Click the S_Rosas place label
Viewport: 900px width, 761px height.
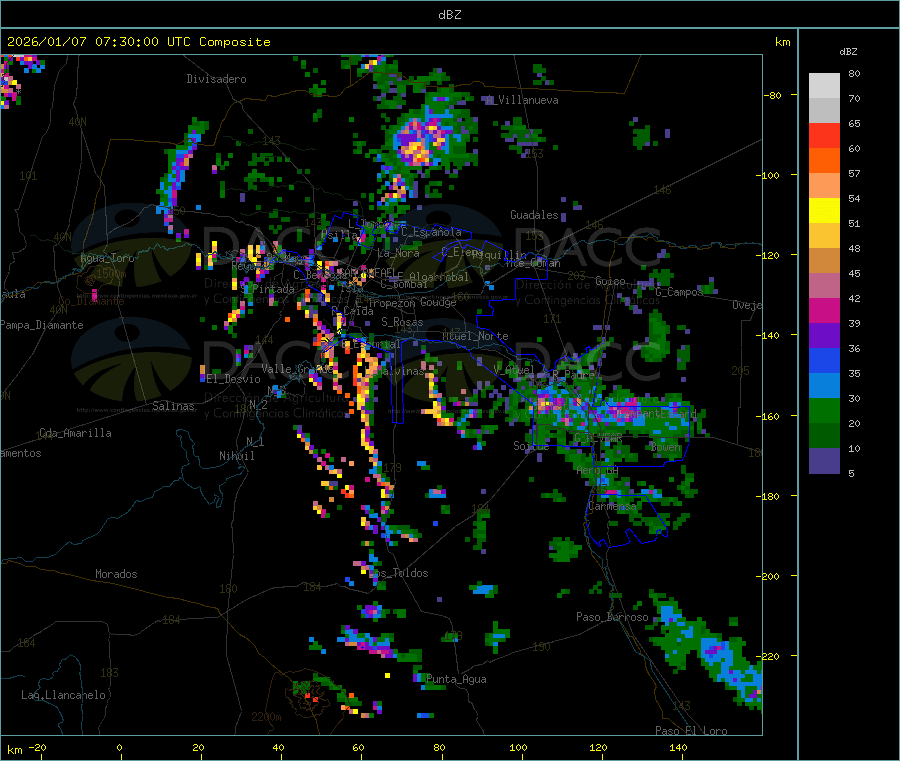click(402, 322)
